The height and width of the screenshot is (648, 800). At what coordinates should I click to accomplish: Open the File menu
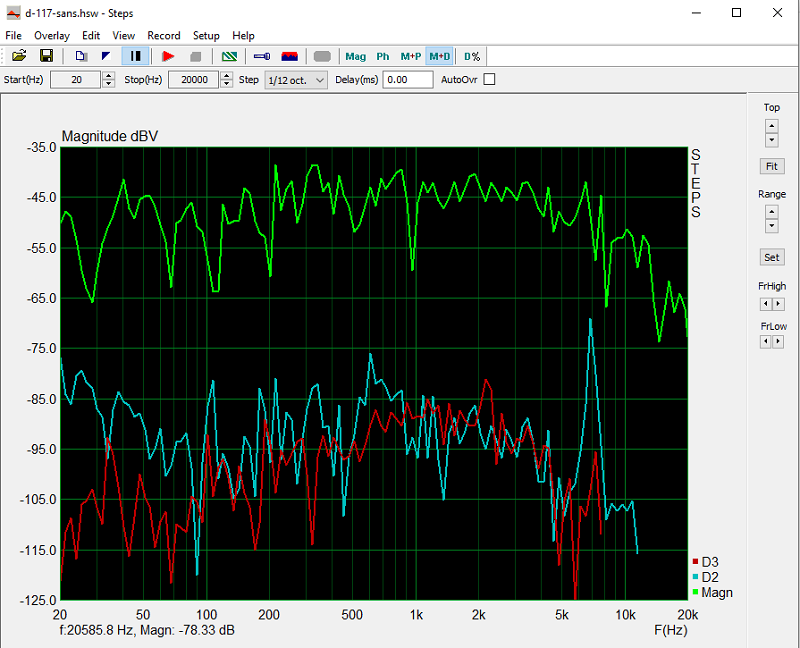pyautogui.click(x=13, y=36)
